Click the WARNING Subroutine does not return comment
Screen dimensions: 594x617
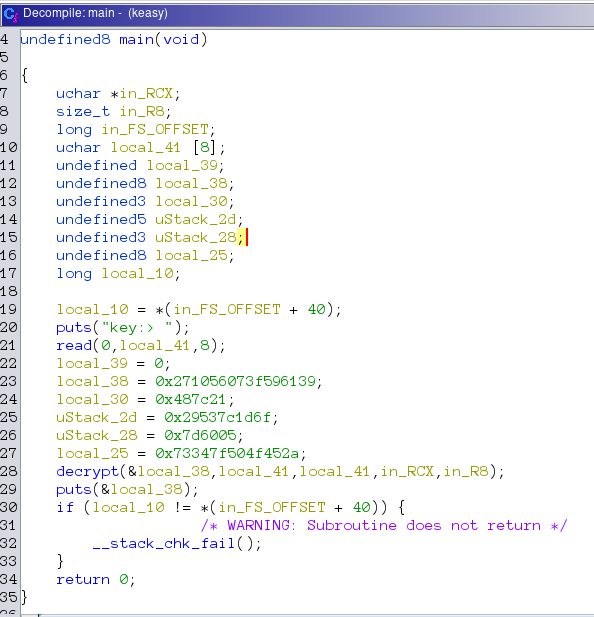pos(384,525)
